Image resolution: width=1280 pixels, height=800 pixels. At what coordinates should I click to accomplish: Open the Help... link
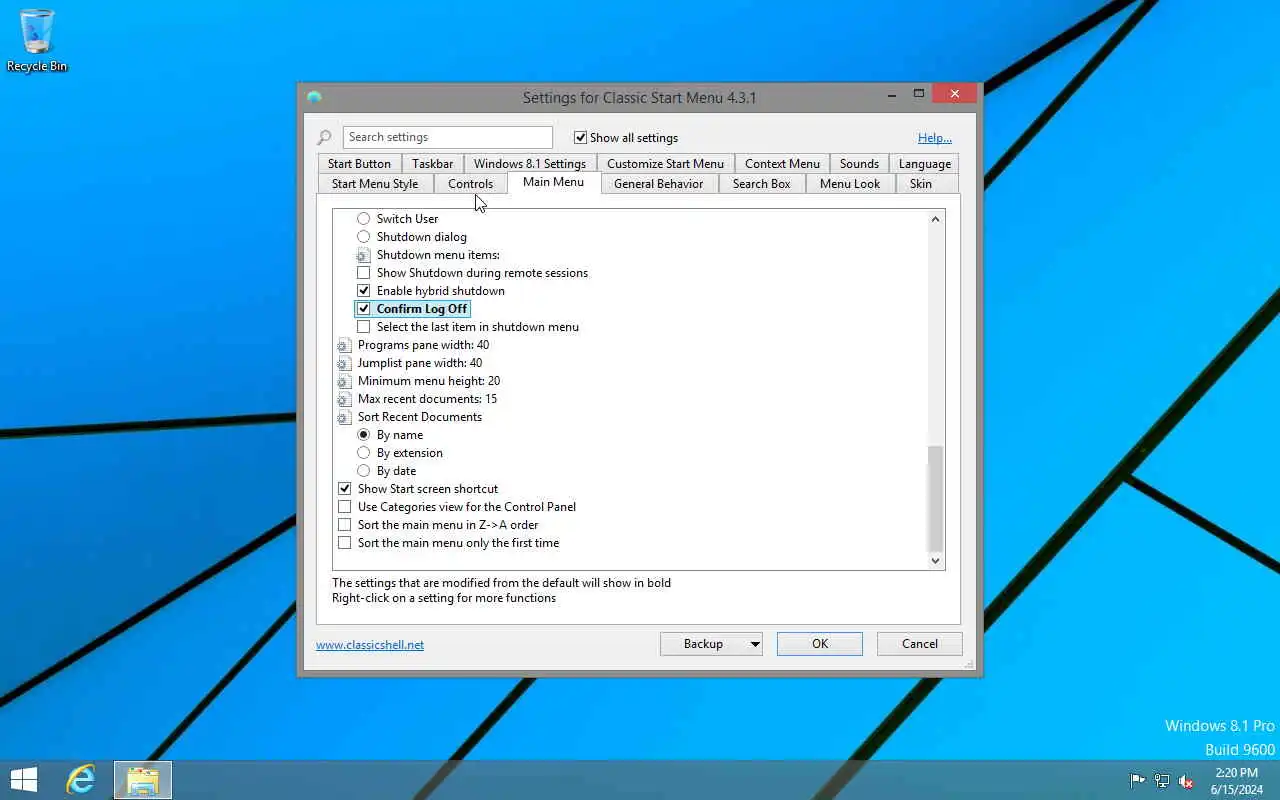click(x=935, y=138)
